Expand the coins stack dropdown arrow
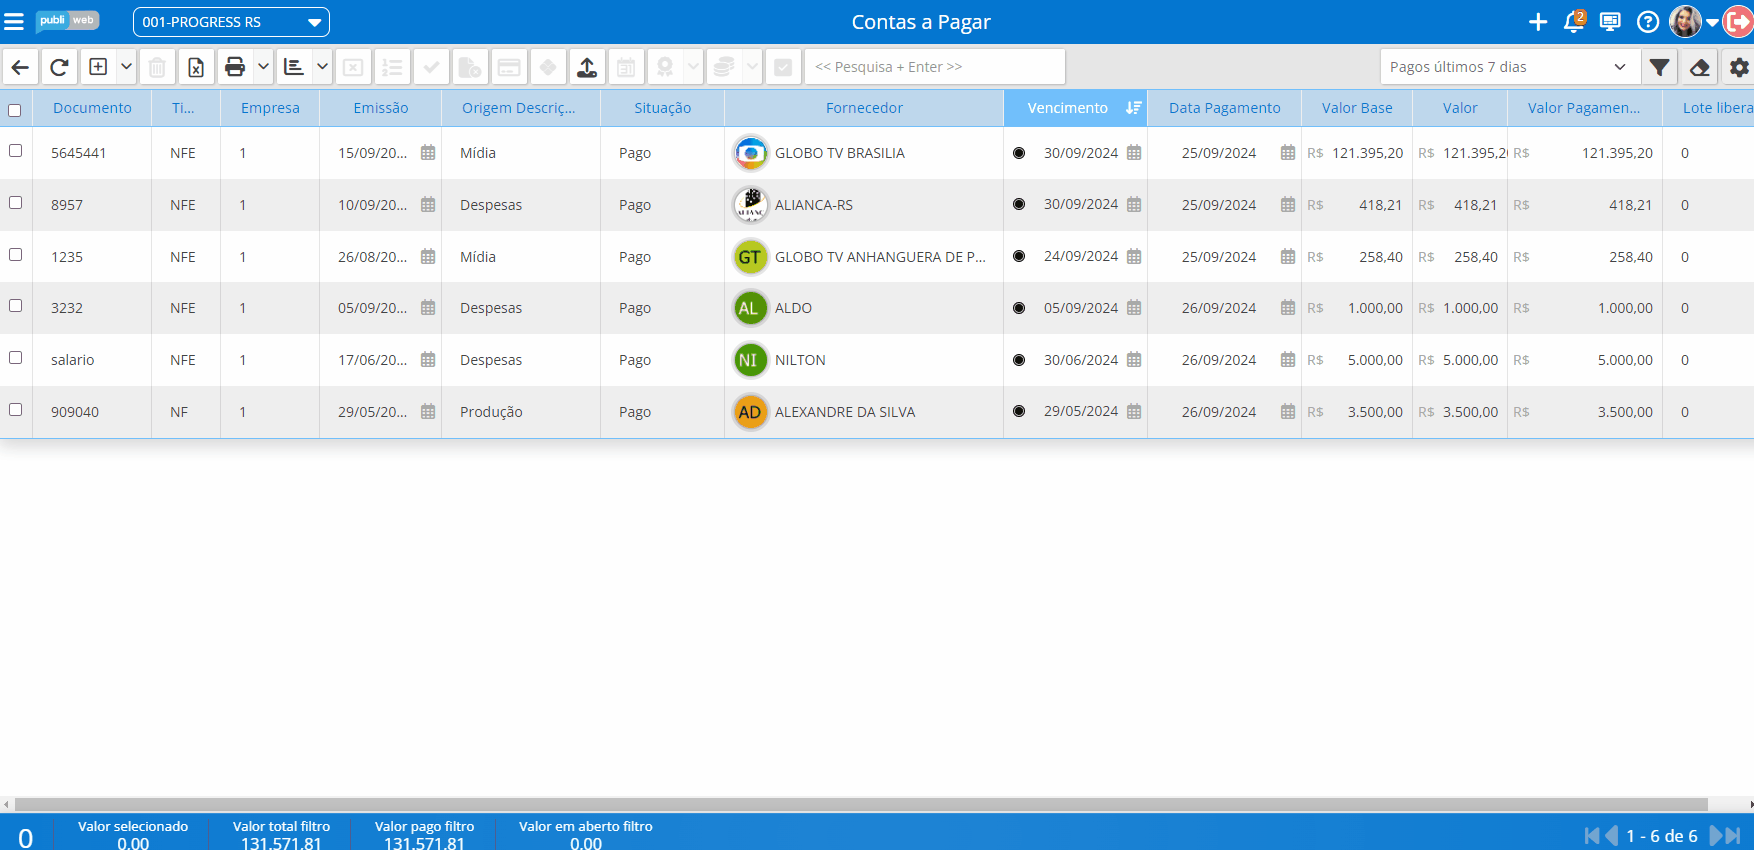This screenshot has height=850, width=1754. [x=752, y=67]
